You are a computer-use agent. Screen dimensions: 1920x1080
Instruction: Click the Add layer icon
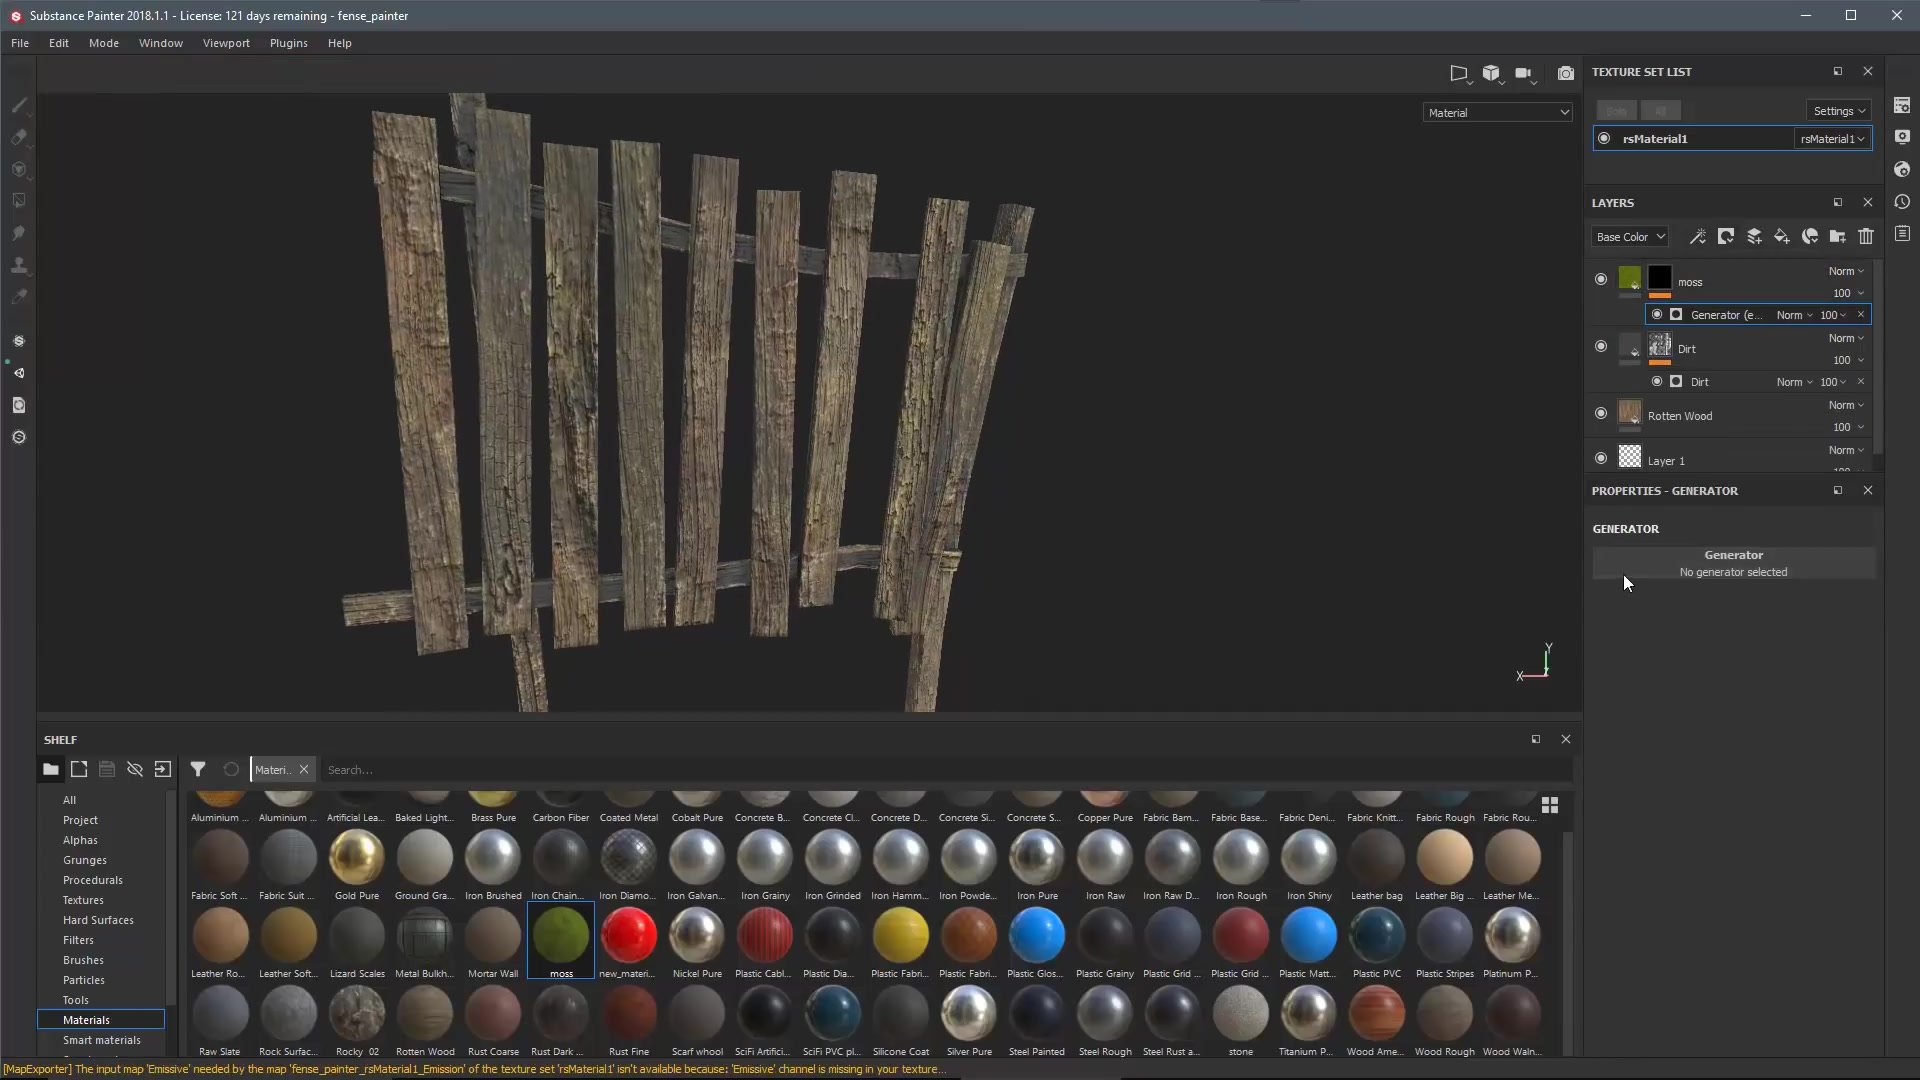coord(1754,237)
